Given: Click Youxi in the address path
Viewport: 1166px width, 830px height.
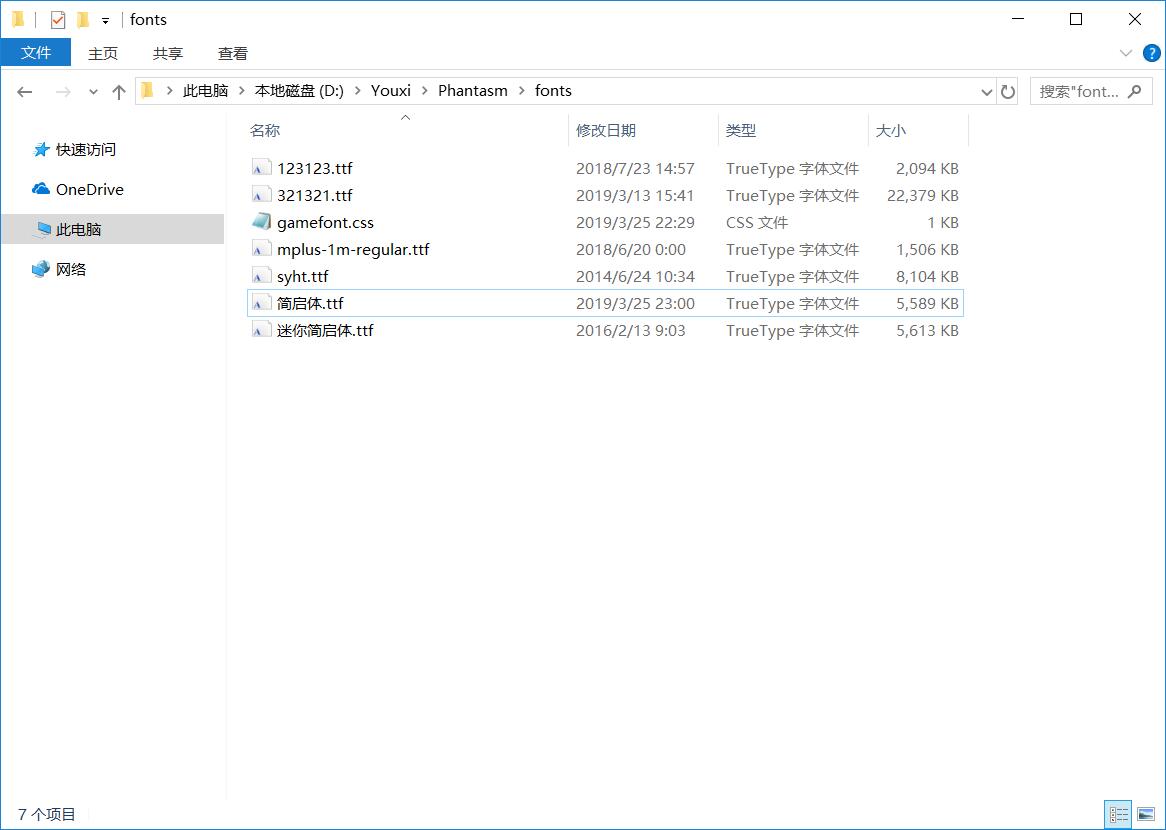Looking at the screenshot, I should tap(391, 91).
